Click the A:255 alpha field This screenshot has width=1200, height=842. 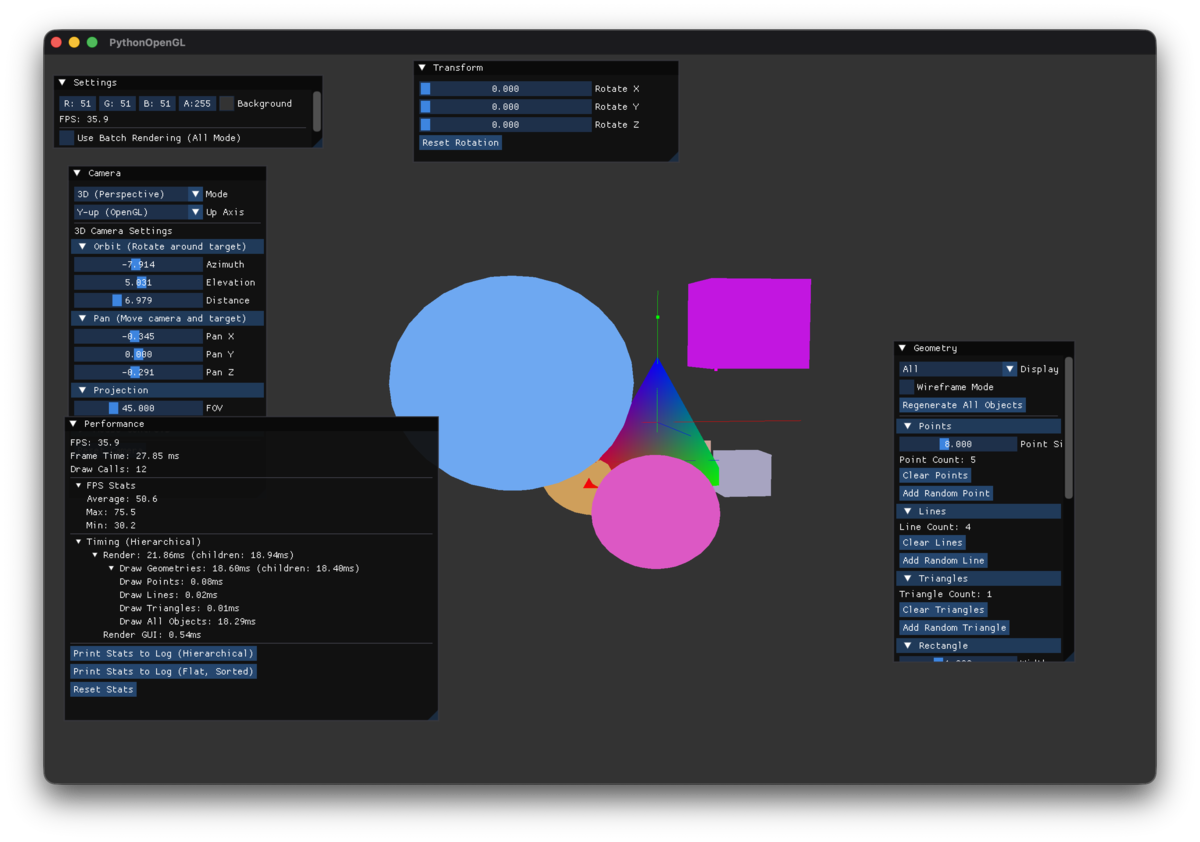point(197,104)
